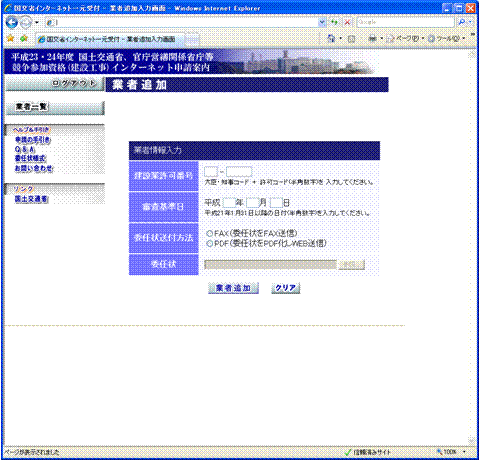Viewport: 479px width, 460px height.
Task: Click the 平成 year input field
Action: tap(229, 203)
